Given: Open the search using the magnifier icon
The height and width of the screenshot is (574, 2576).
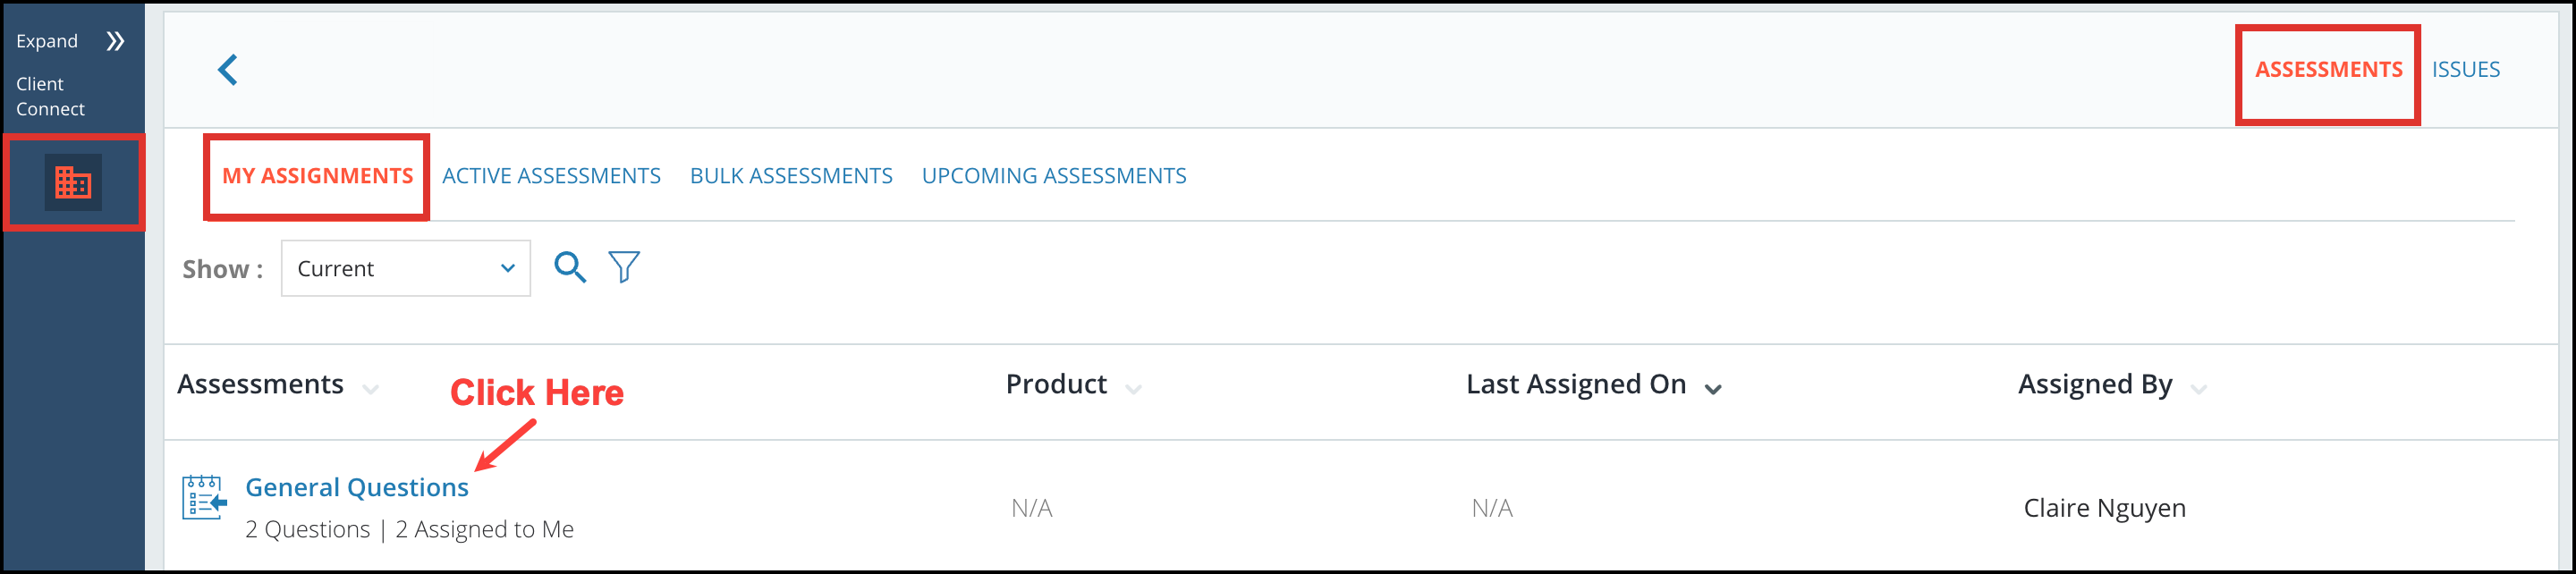Looking at the screenshot, I should pos(570,267).
